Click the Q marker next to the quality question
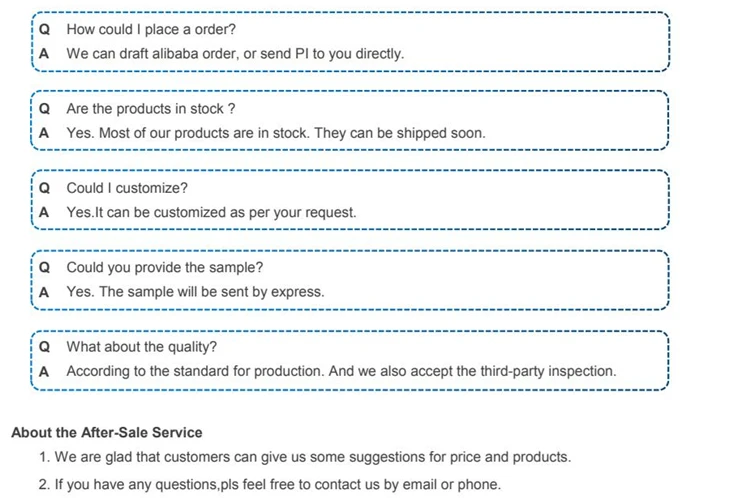The width and height of the screenshot is (750, 498). pyautogui.click(x=44, y=347)
